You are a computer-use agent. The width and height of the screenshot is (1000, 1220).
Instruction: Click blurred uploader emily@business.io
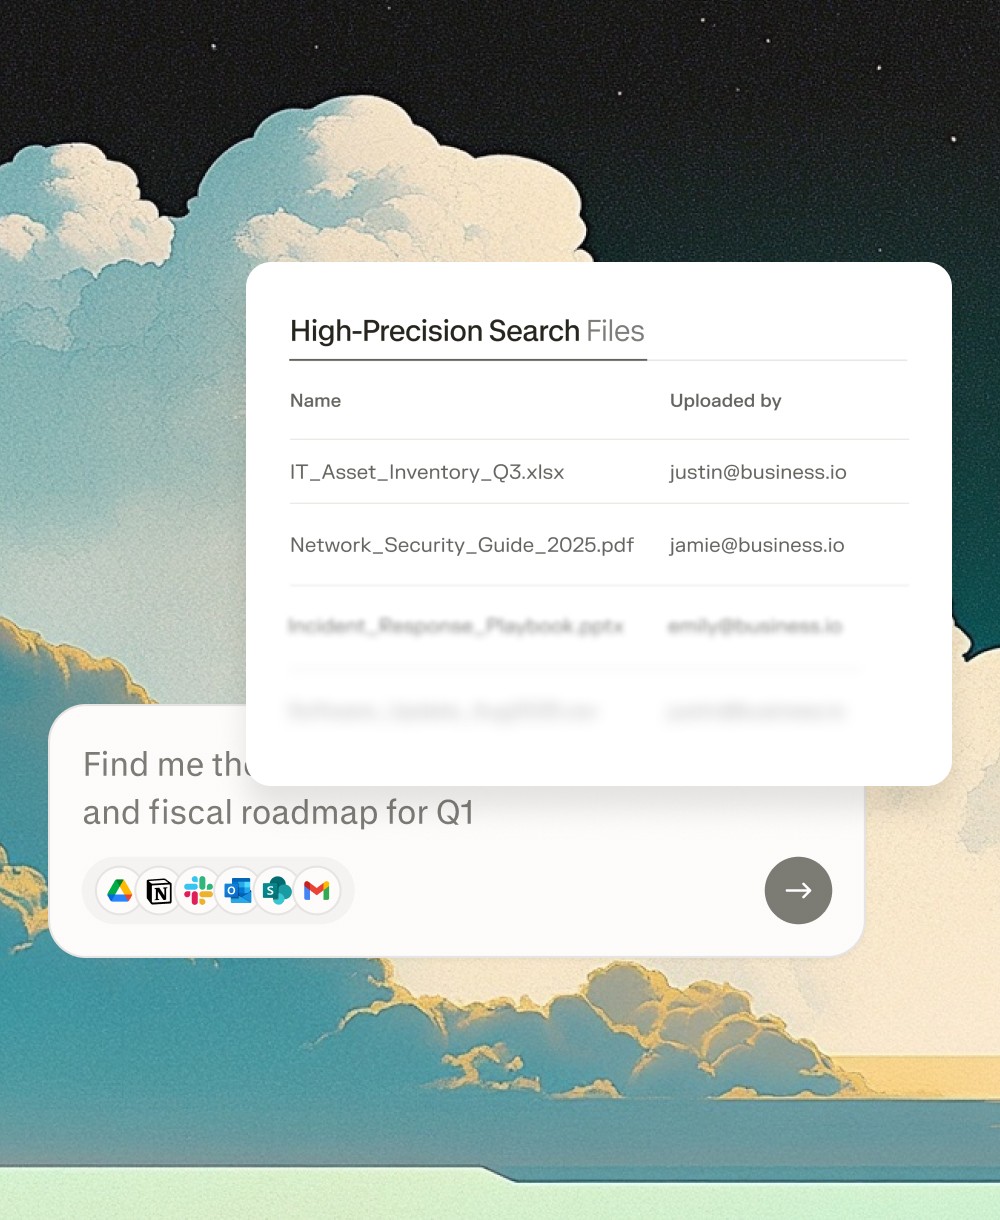click(x=755, y=626)
